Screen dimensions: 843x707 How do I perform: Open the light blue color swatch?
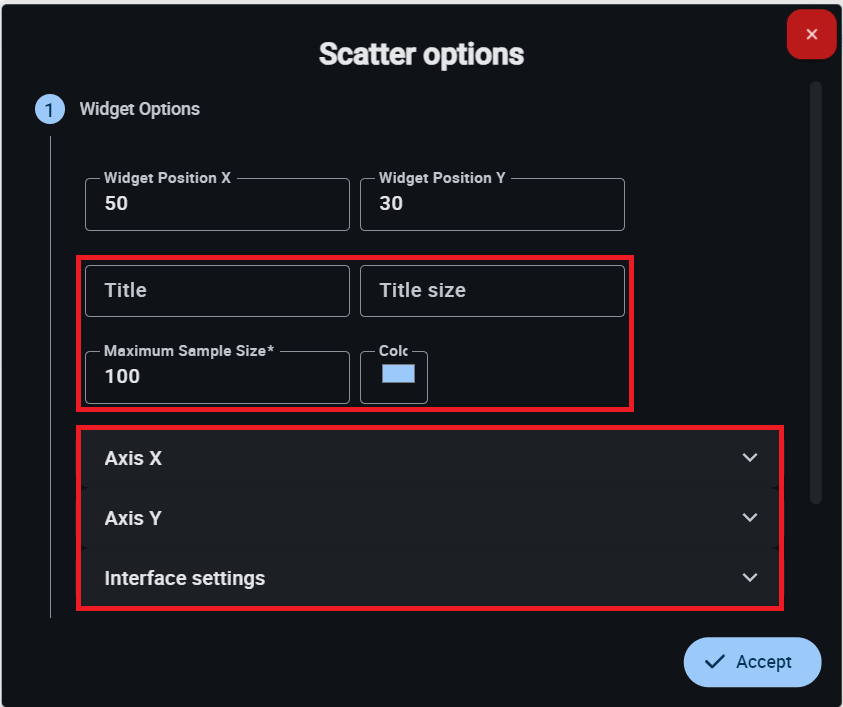click(398, 374)
